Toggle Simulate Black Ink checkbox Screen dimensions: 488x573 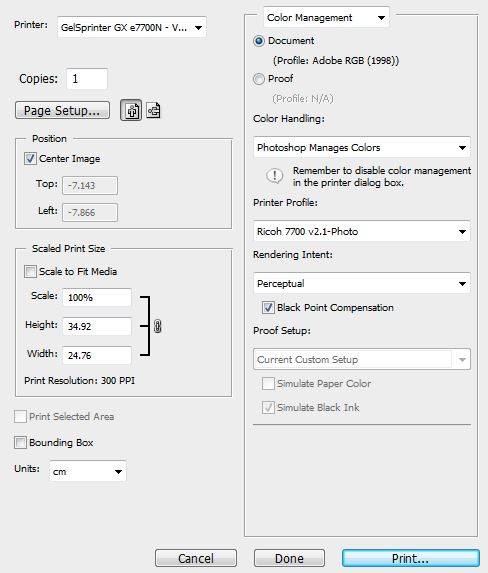[268, 407]
